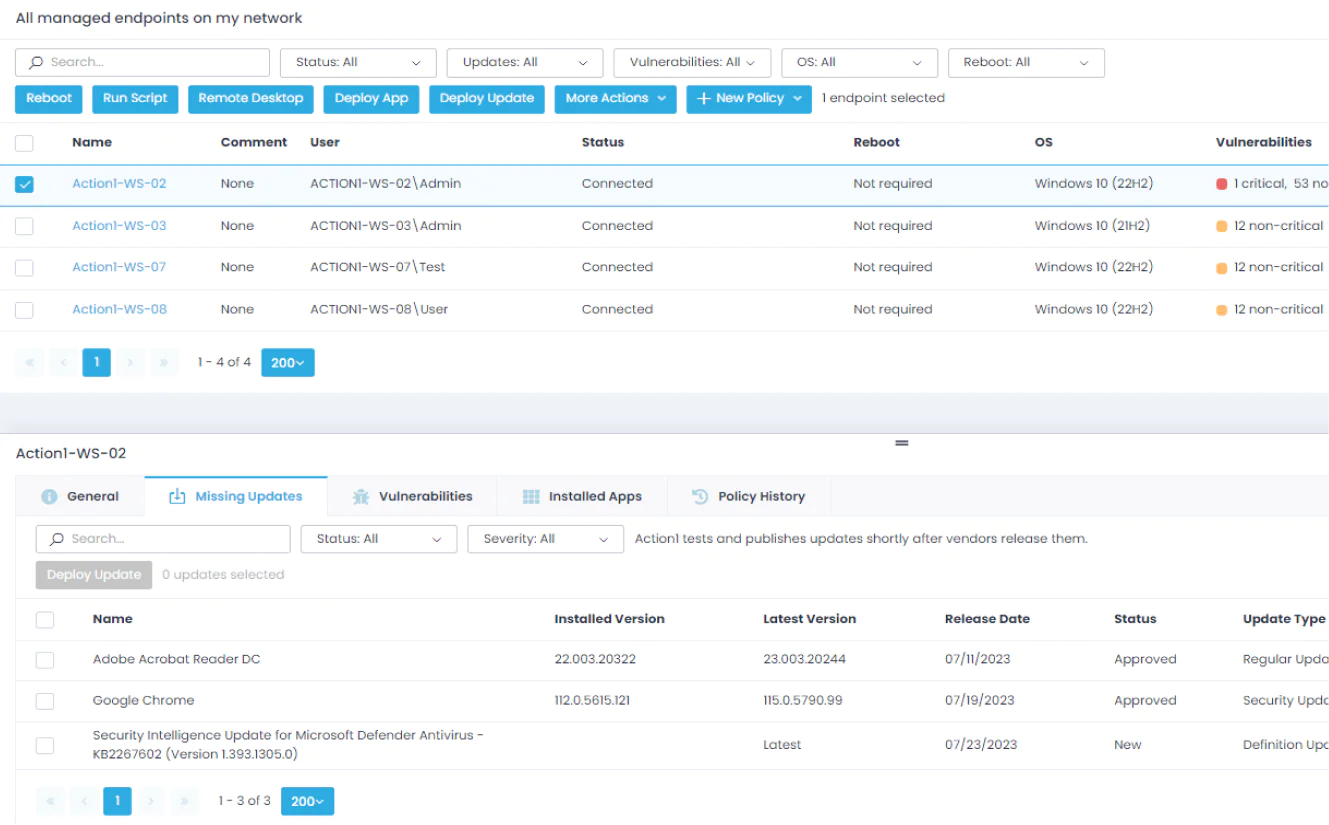The image size is (1329, 825).
Task: Change endpoints page size from 200
Action: (288, 363)
